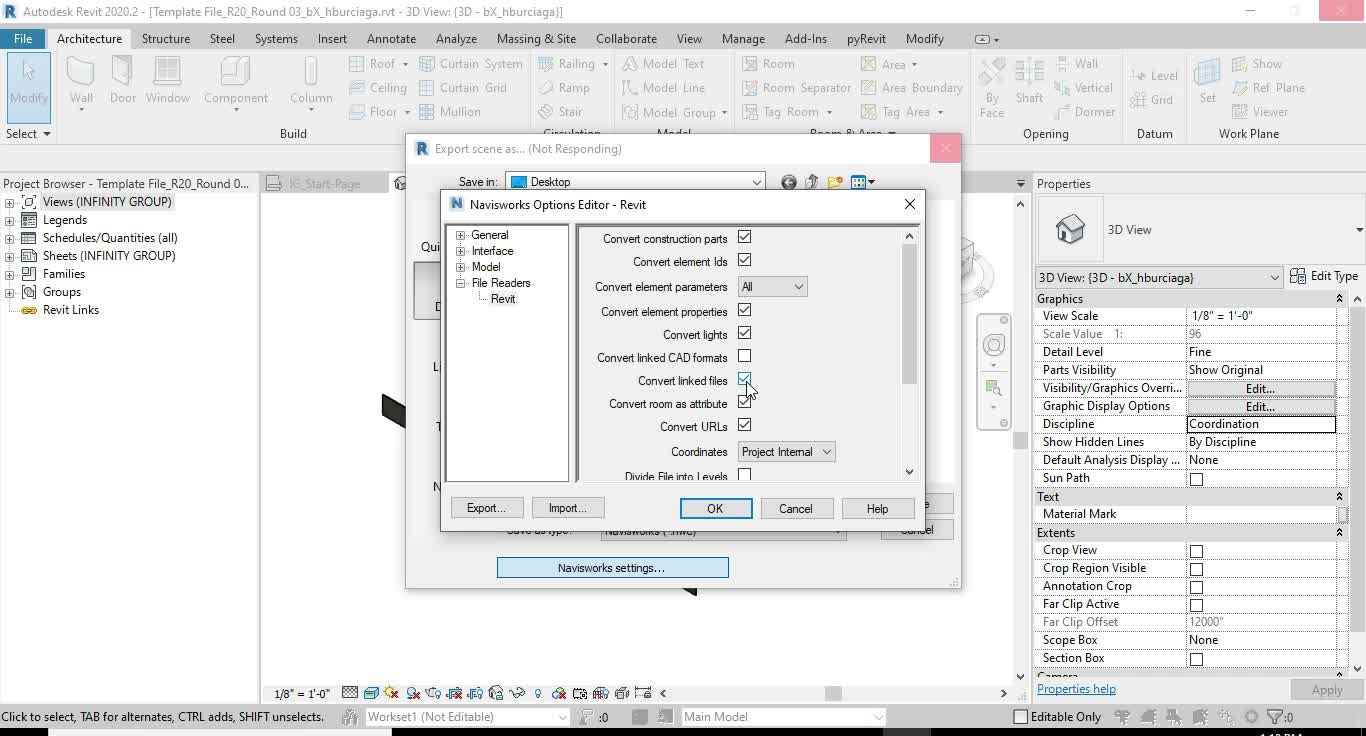The height and width of the screenshot is (736, 1366).
Task: Click the Export... button
Action: tap(486, 508)
